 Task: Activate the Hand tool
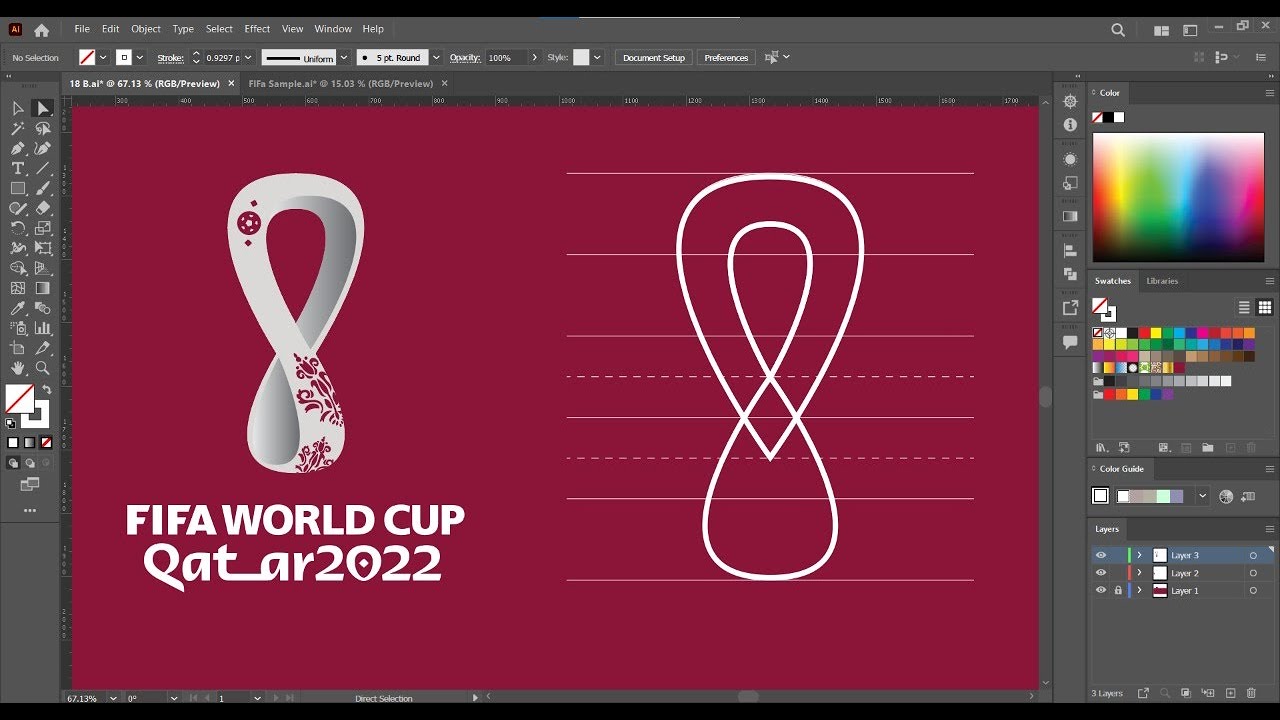[x=18, y=368]
